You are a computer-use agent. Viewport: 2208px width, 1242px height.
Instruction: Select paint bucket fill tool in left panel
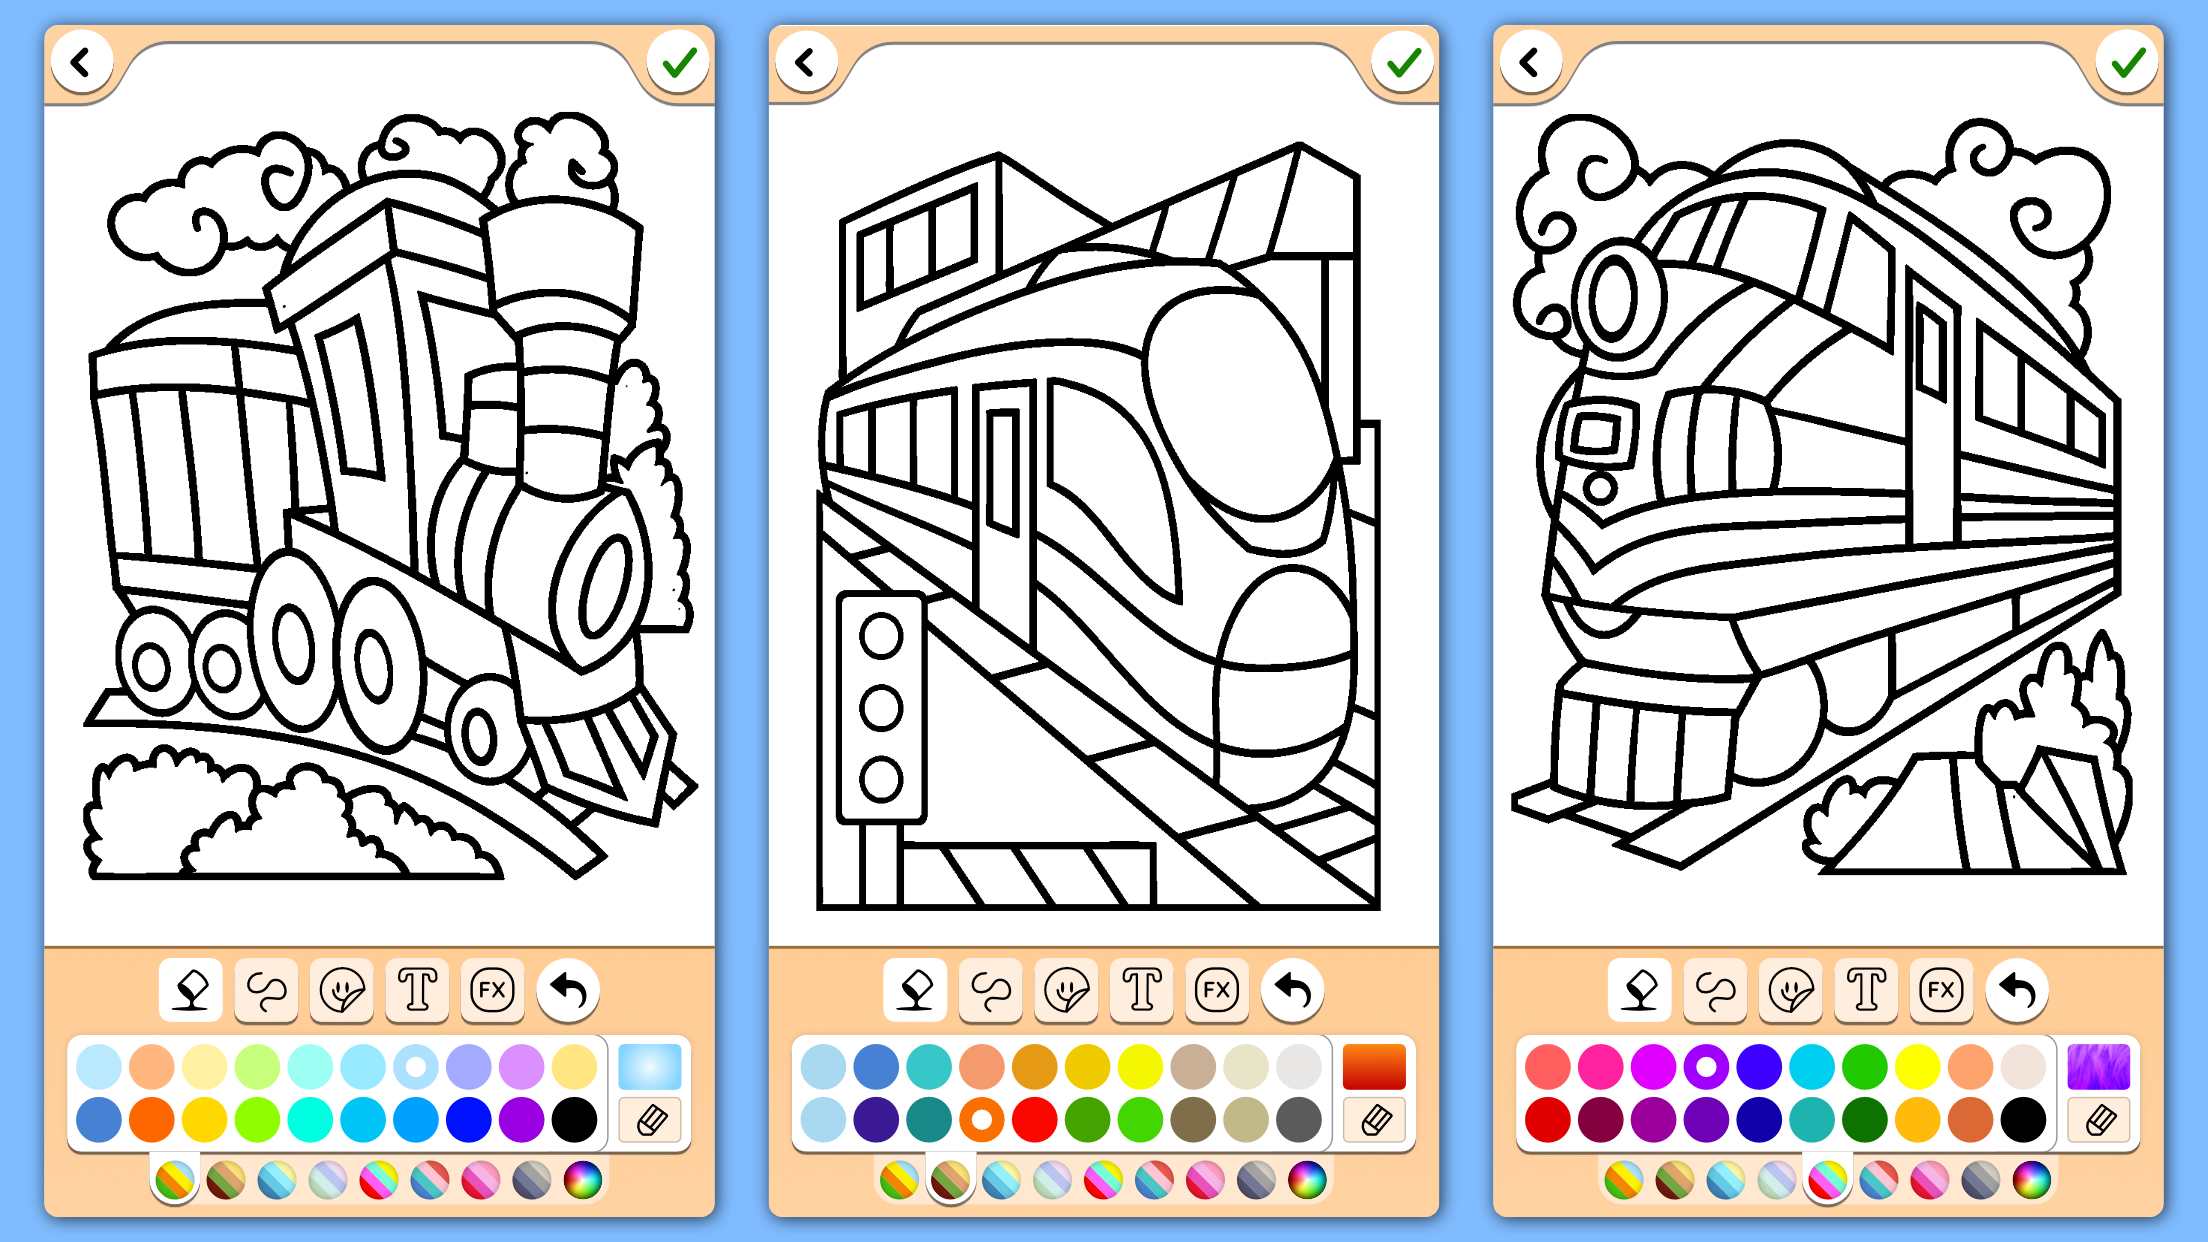tap(191, 990)
